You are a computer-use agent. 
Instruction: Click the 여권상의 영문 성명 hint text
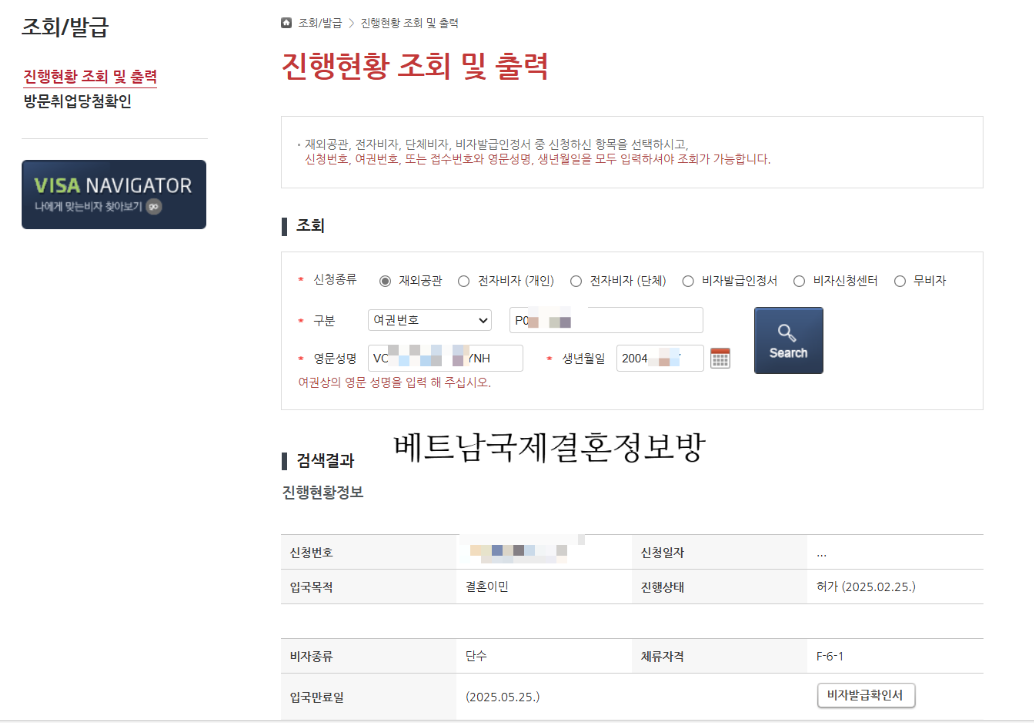394,383
